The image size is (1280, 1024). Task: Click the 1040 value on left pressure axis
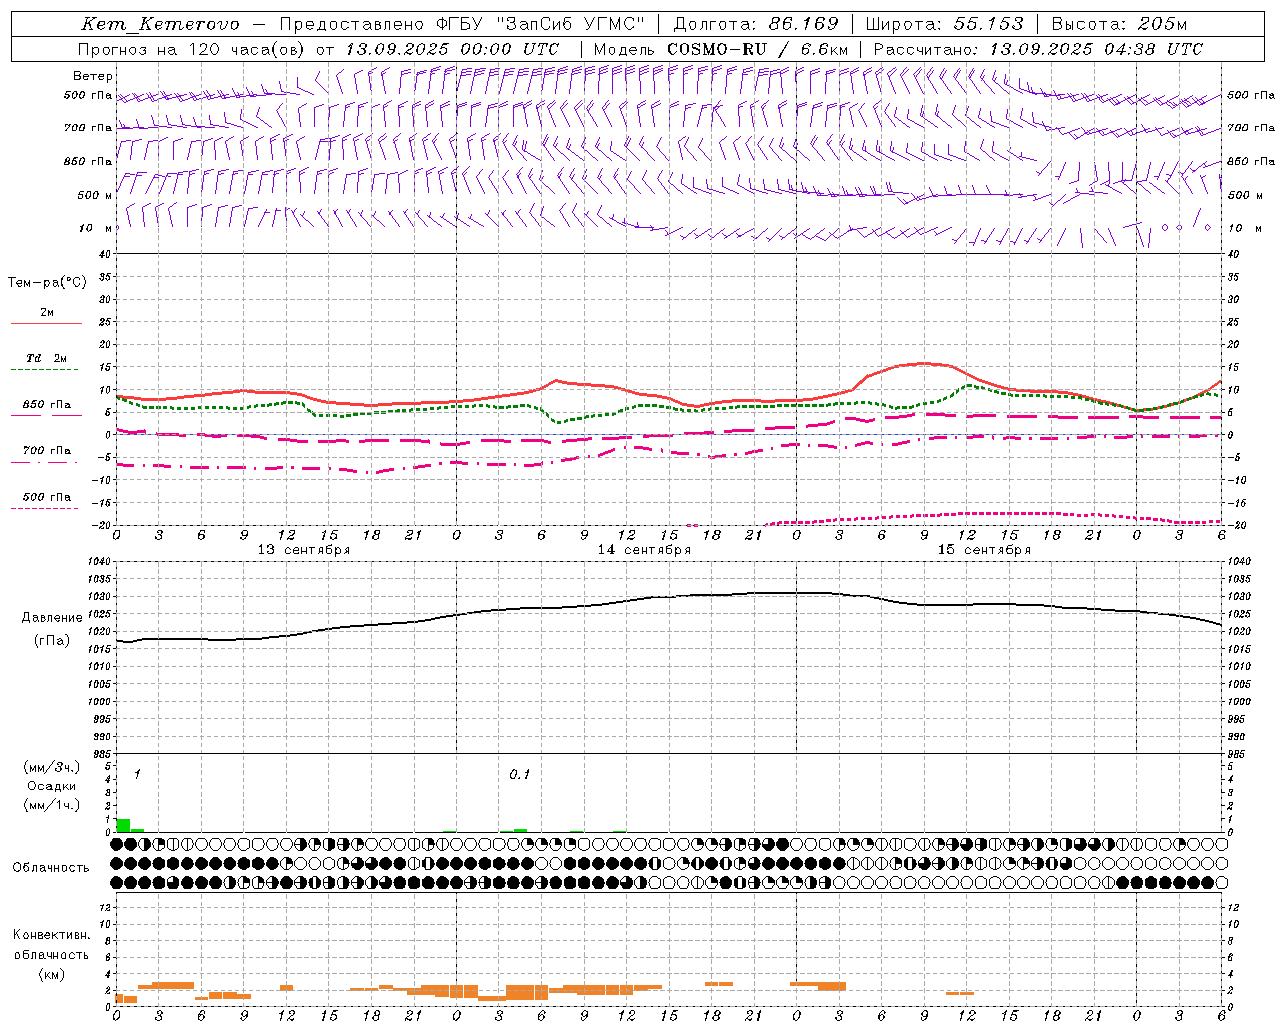101,562
